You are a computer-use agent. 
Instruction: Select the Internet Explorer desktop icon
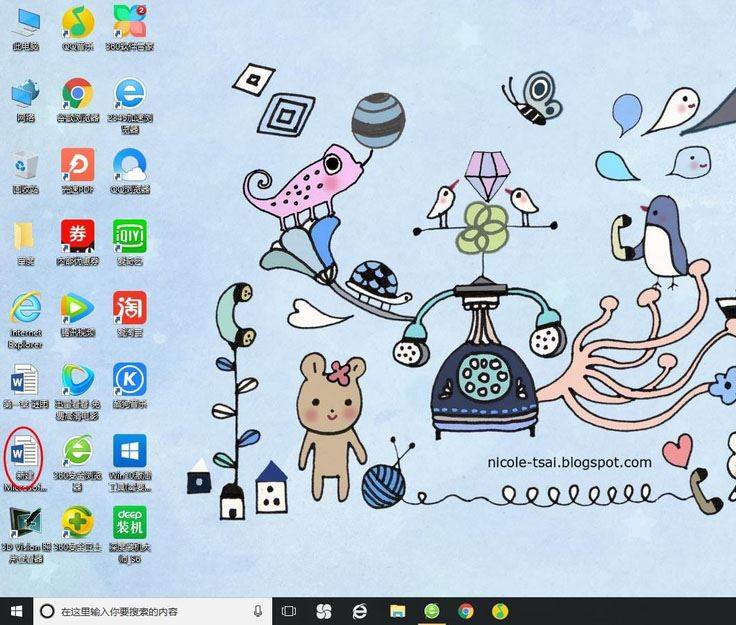(26, 321)
